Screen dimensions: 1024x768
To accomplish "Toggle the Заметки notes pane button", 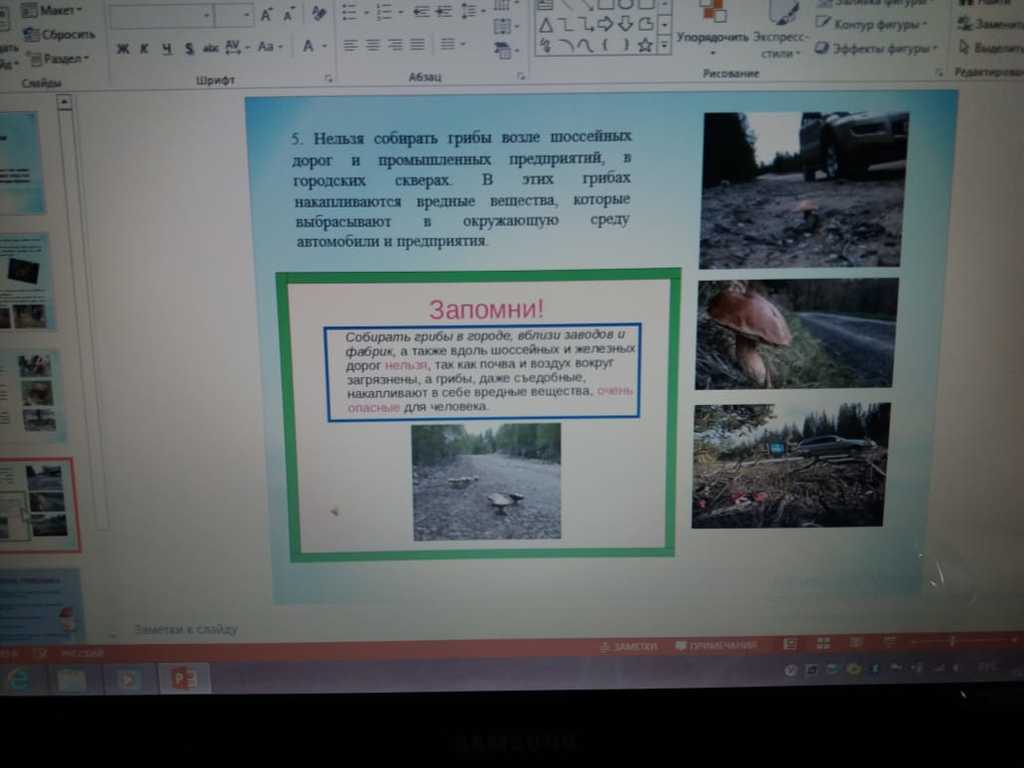I will pos(628,647).
